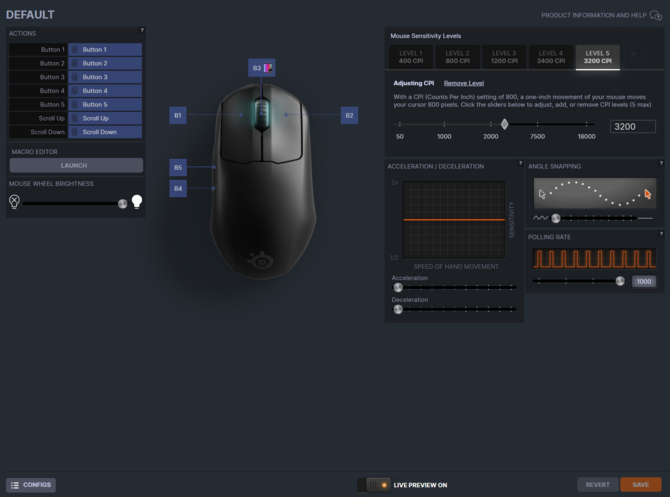Select the Level 5 3200 CPI tab
This screenshot has height=497, width=670.
597,57
